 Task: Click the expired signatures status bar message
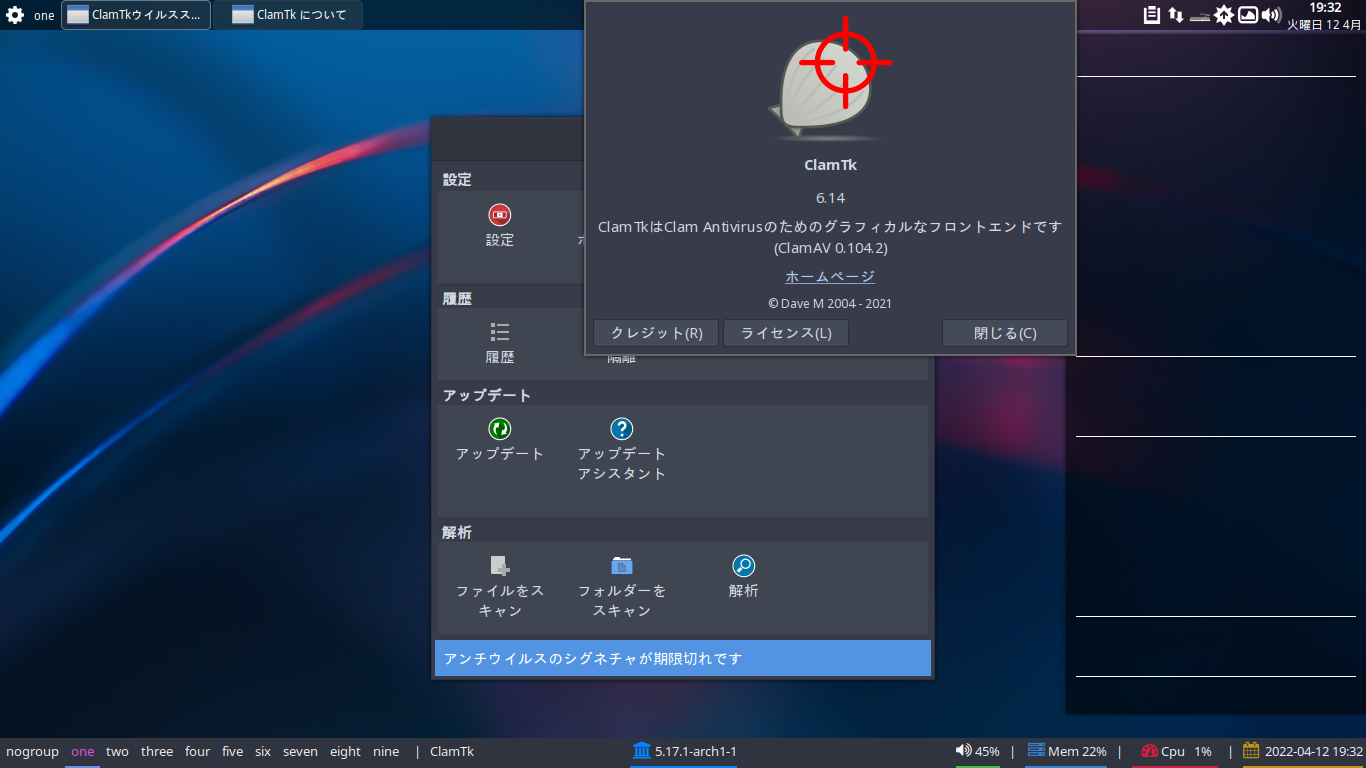(683, 658)
